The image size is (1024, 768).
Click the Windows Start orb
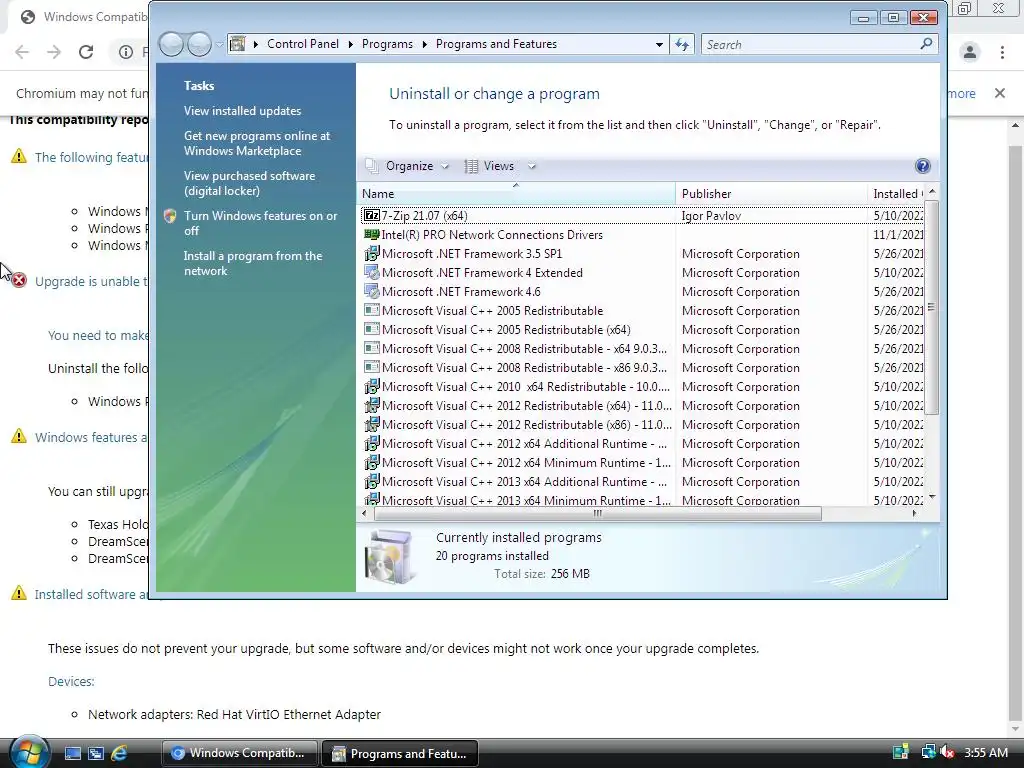click(x=29, y=752)
